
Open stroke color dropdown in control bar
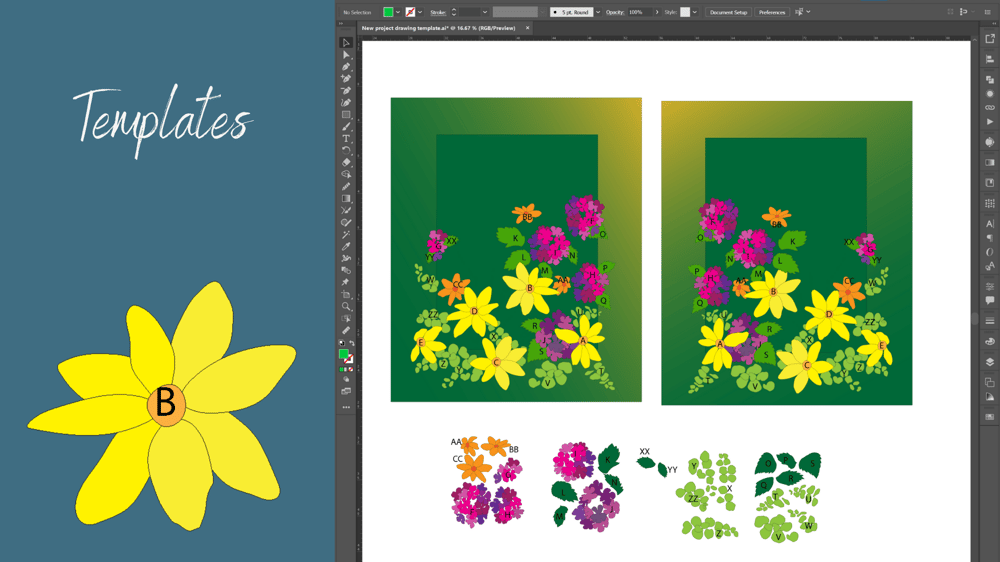pos(420,12)
